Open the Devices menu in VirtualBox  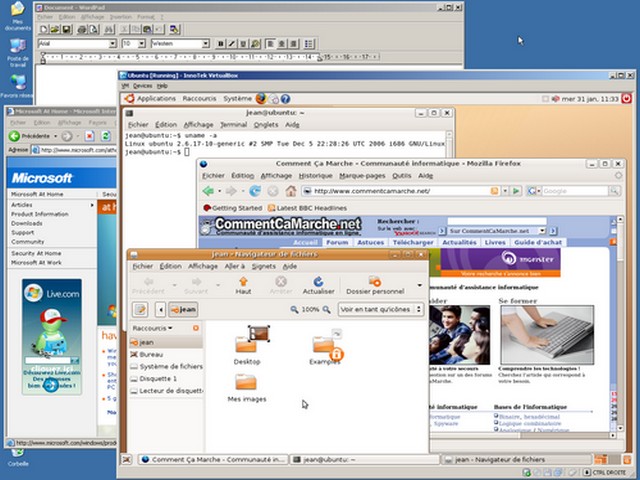(142, 86)
